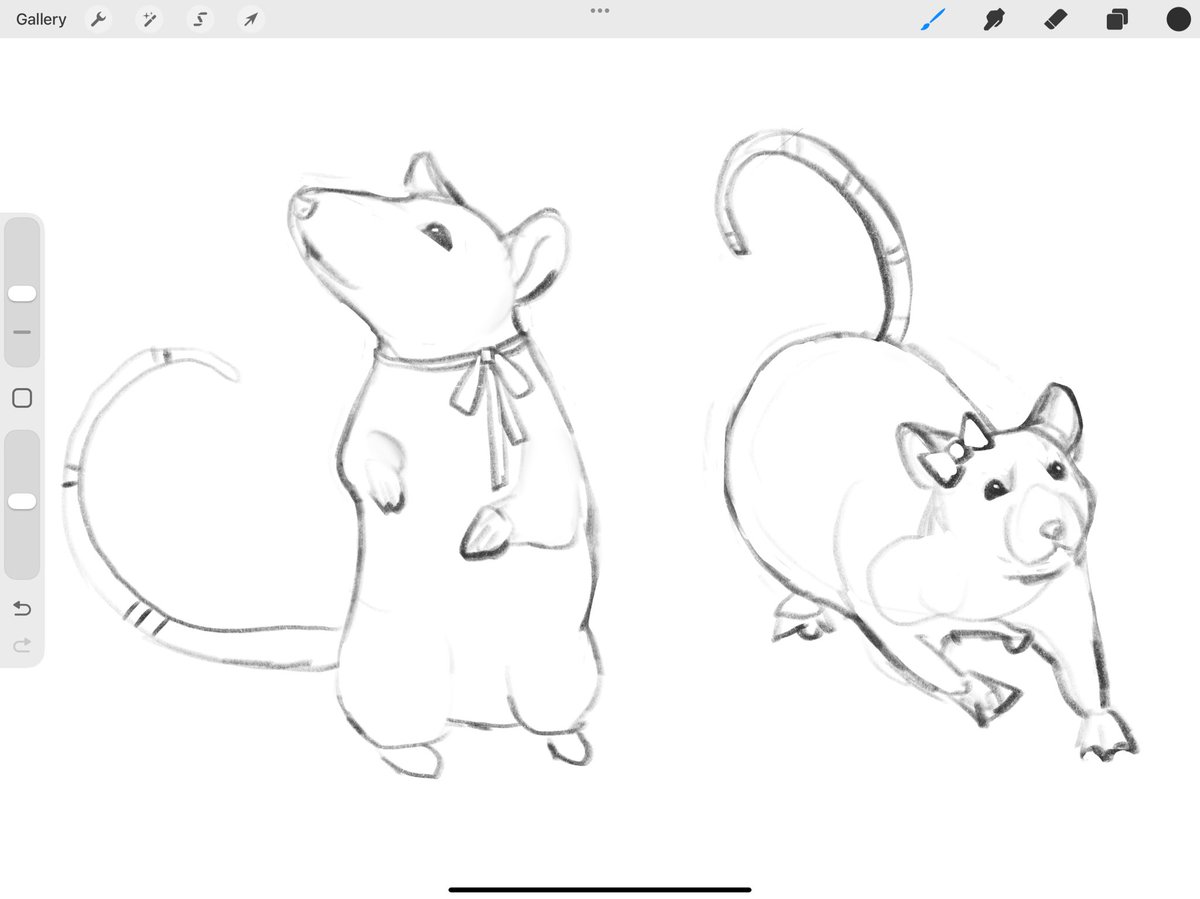Open the Layers panel
Screen dimensions: 1200x899
(1117, 19)
